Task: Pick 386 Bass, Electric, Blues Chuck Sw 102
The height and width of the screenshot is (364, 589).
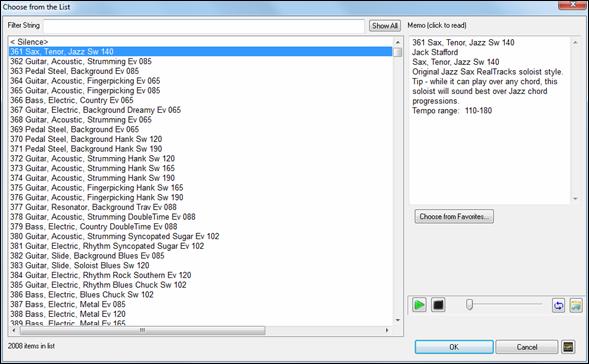Action: click(x=201, y=295)
